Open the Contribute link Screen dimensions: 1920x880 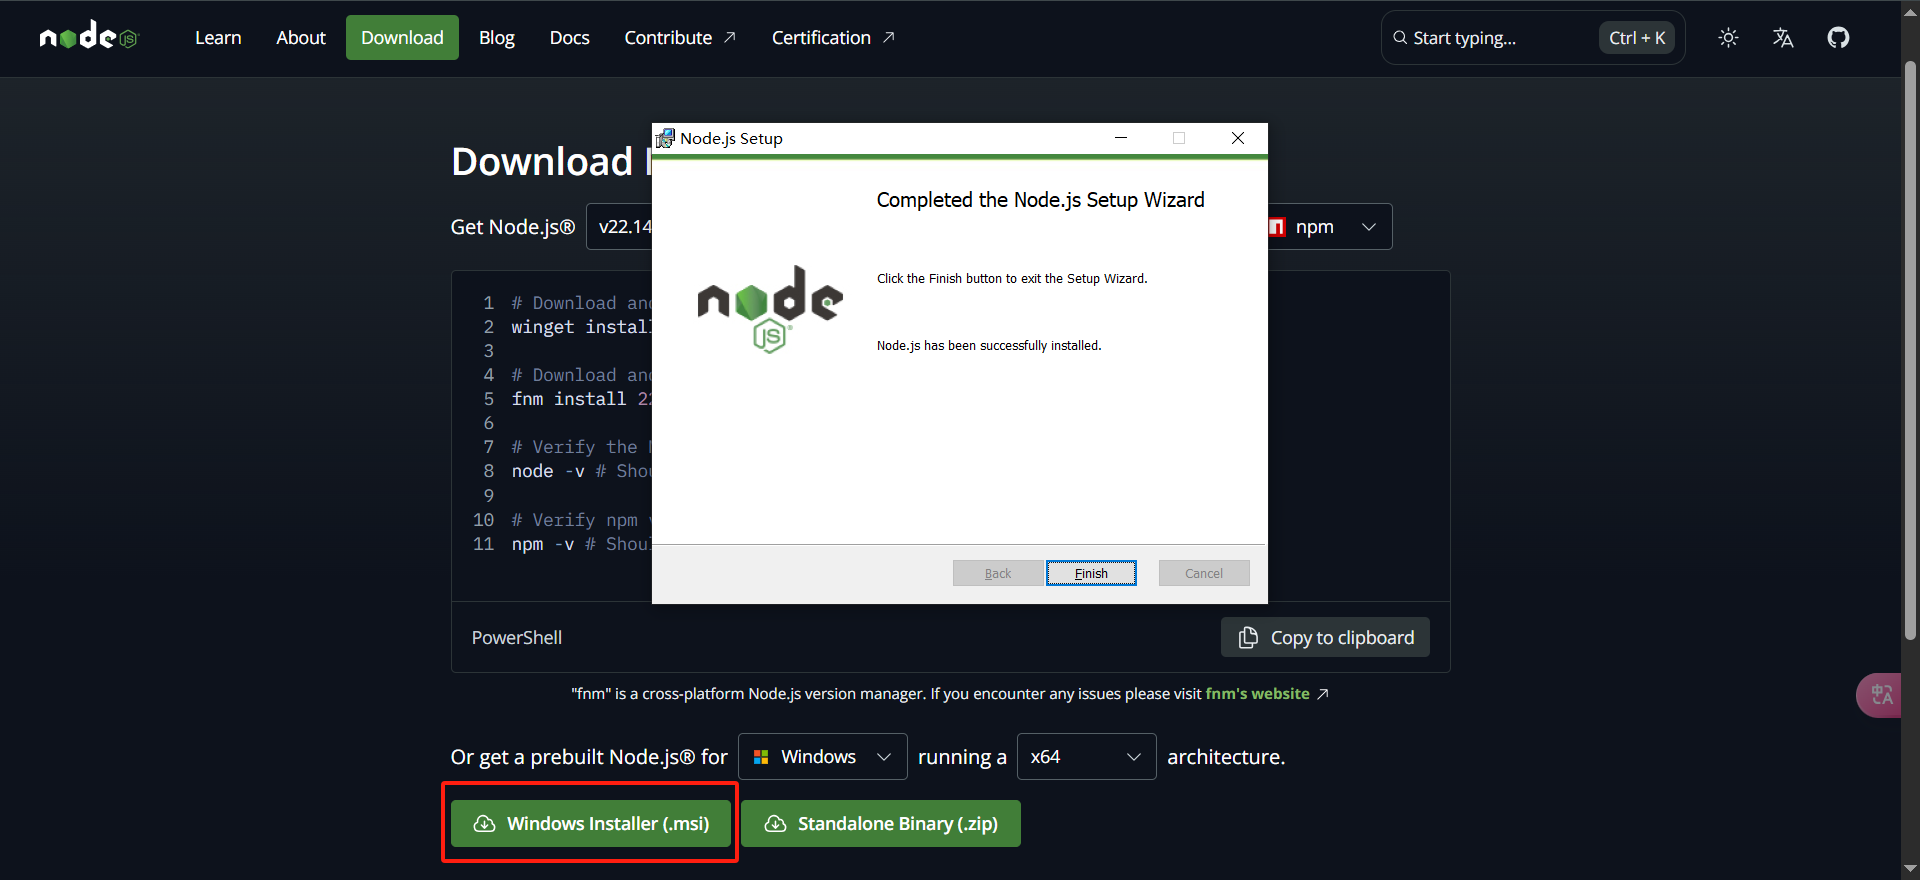[680, 38]
